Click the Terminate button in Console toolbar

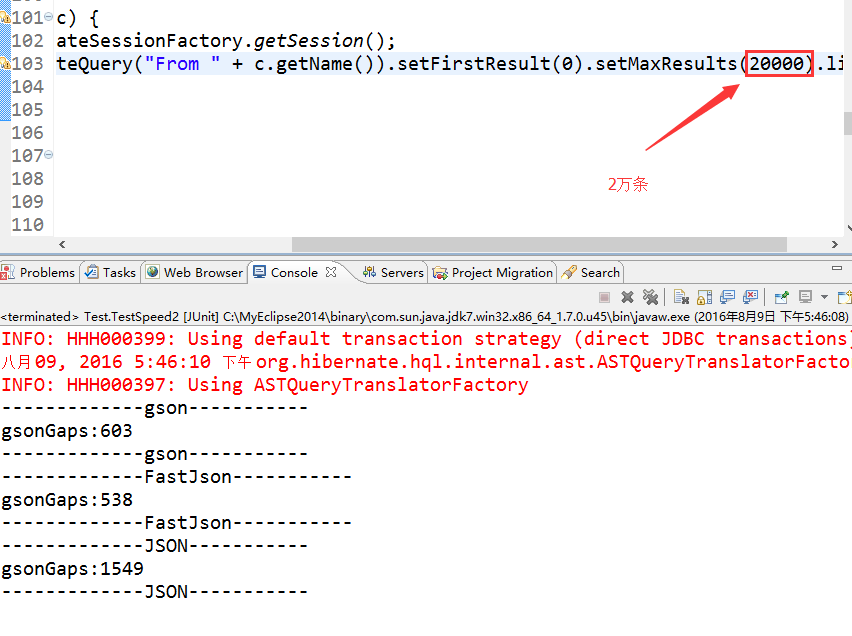click(604, 297)
